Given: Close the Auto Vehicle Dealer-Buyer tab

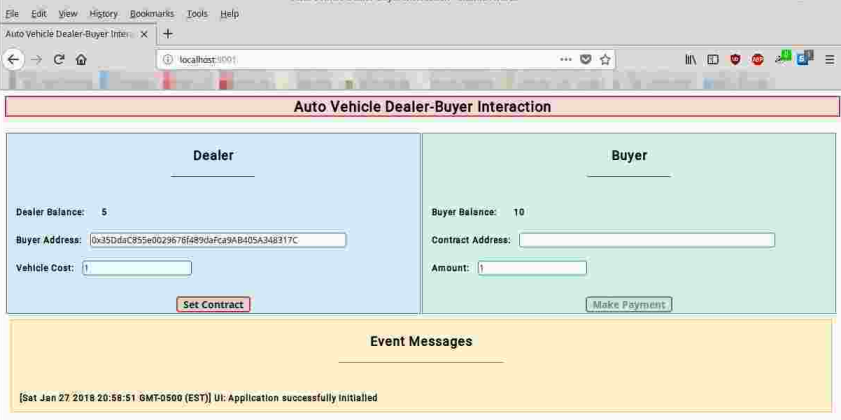Looking at the screenshot, I should [x=144, y=34].
